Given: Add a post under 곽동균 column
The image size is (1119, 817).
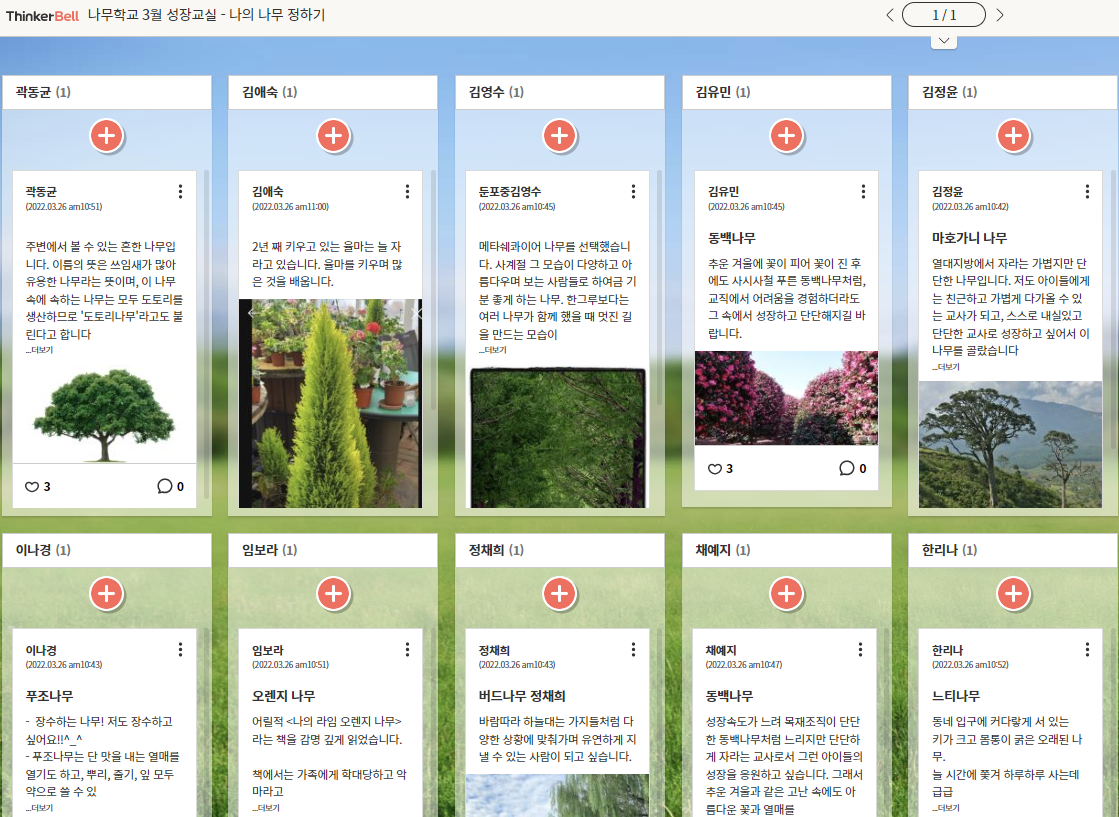Looking at the screenshot, I should [107, 136].
